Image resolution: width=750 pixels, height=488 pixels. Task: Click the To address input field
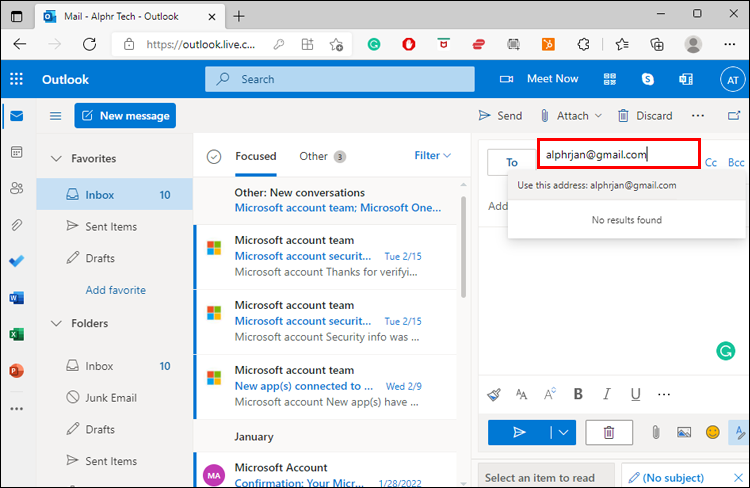(x=618, y=154)
